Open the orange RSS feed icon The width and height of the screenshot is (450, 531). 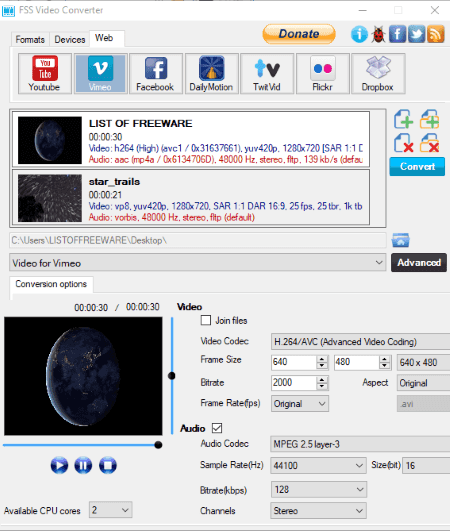pyautogui.click(x=436, y=34)
